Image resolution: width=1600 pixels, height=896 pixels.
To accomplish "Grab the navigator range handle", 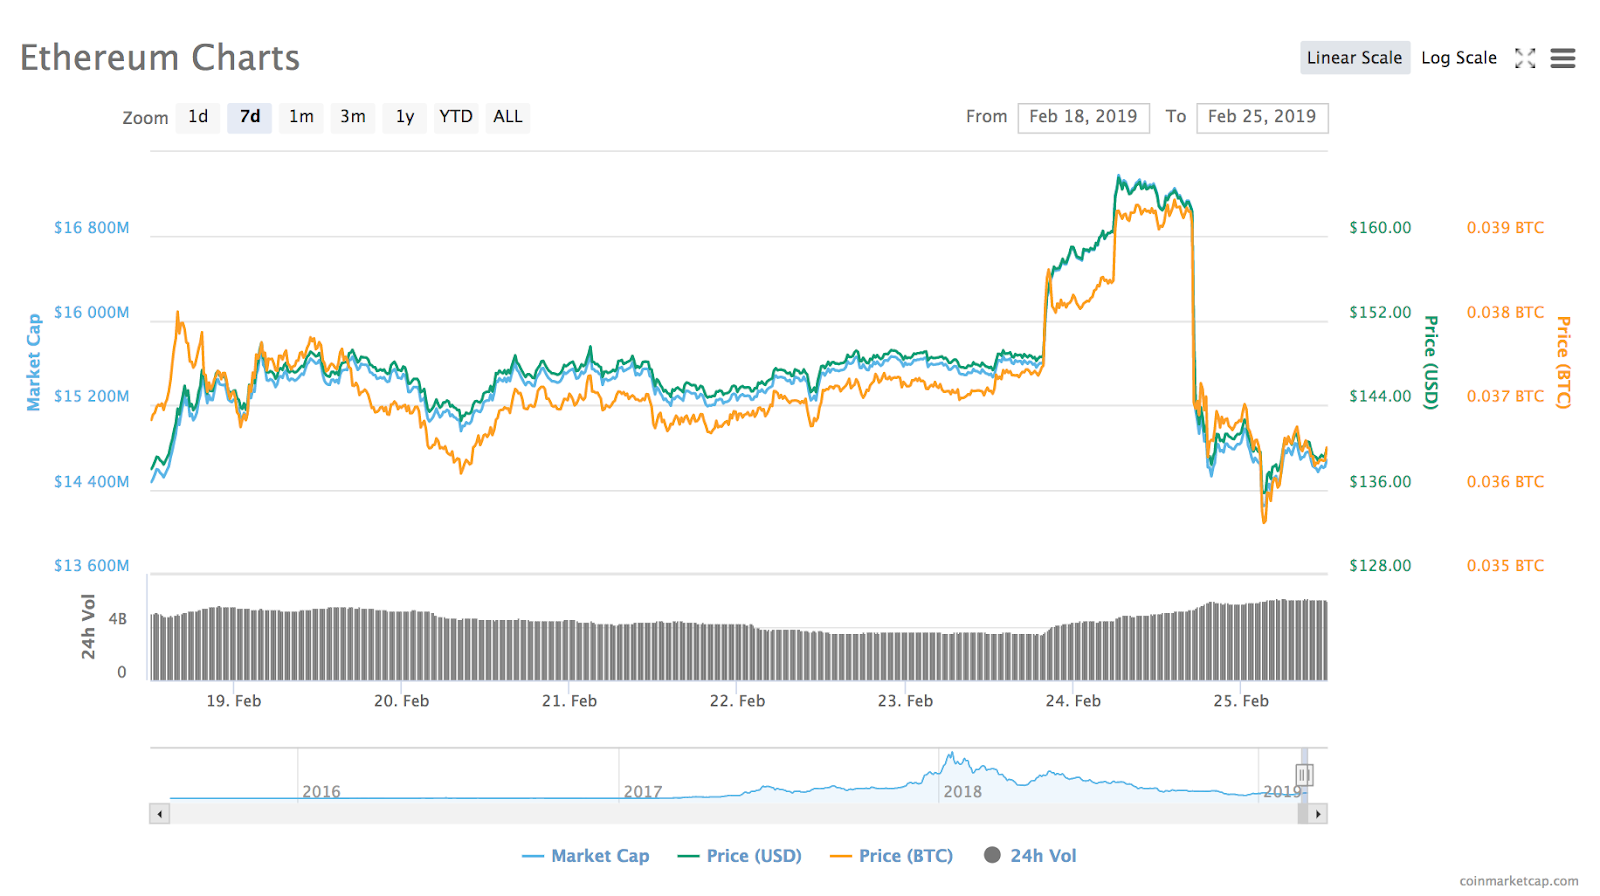I will tap(1304, 774).
